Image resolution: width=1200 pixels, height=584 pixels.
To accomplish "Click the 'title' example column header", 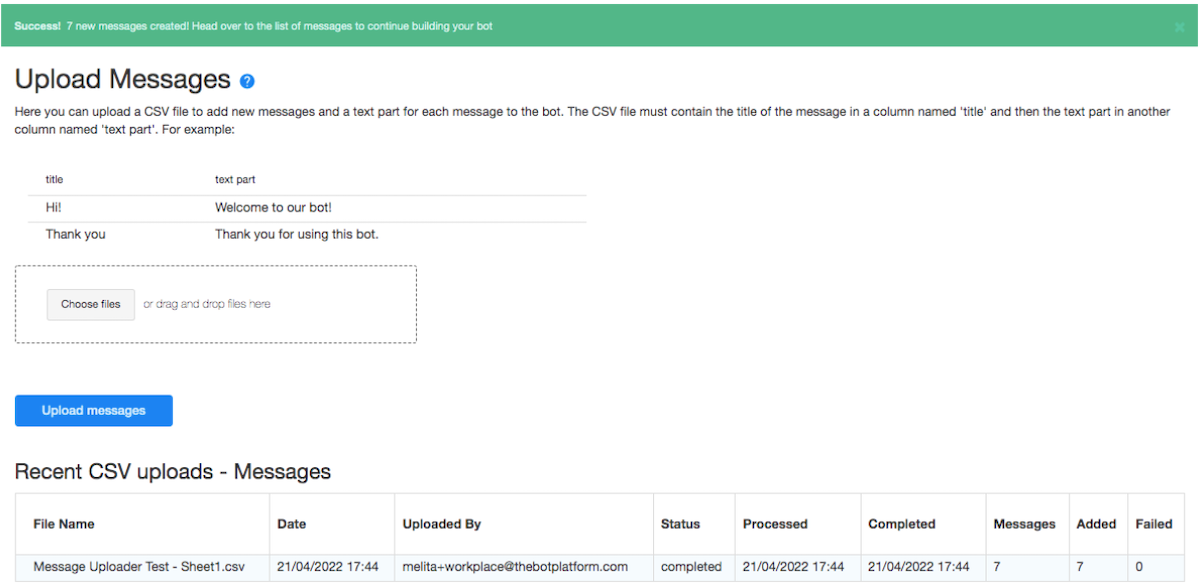I will tap(55, 180).
